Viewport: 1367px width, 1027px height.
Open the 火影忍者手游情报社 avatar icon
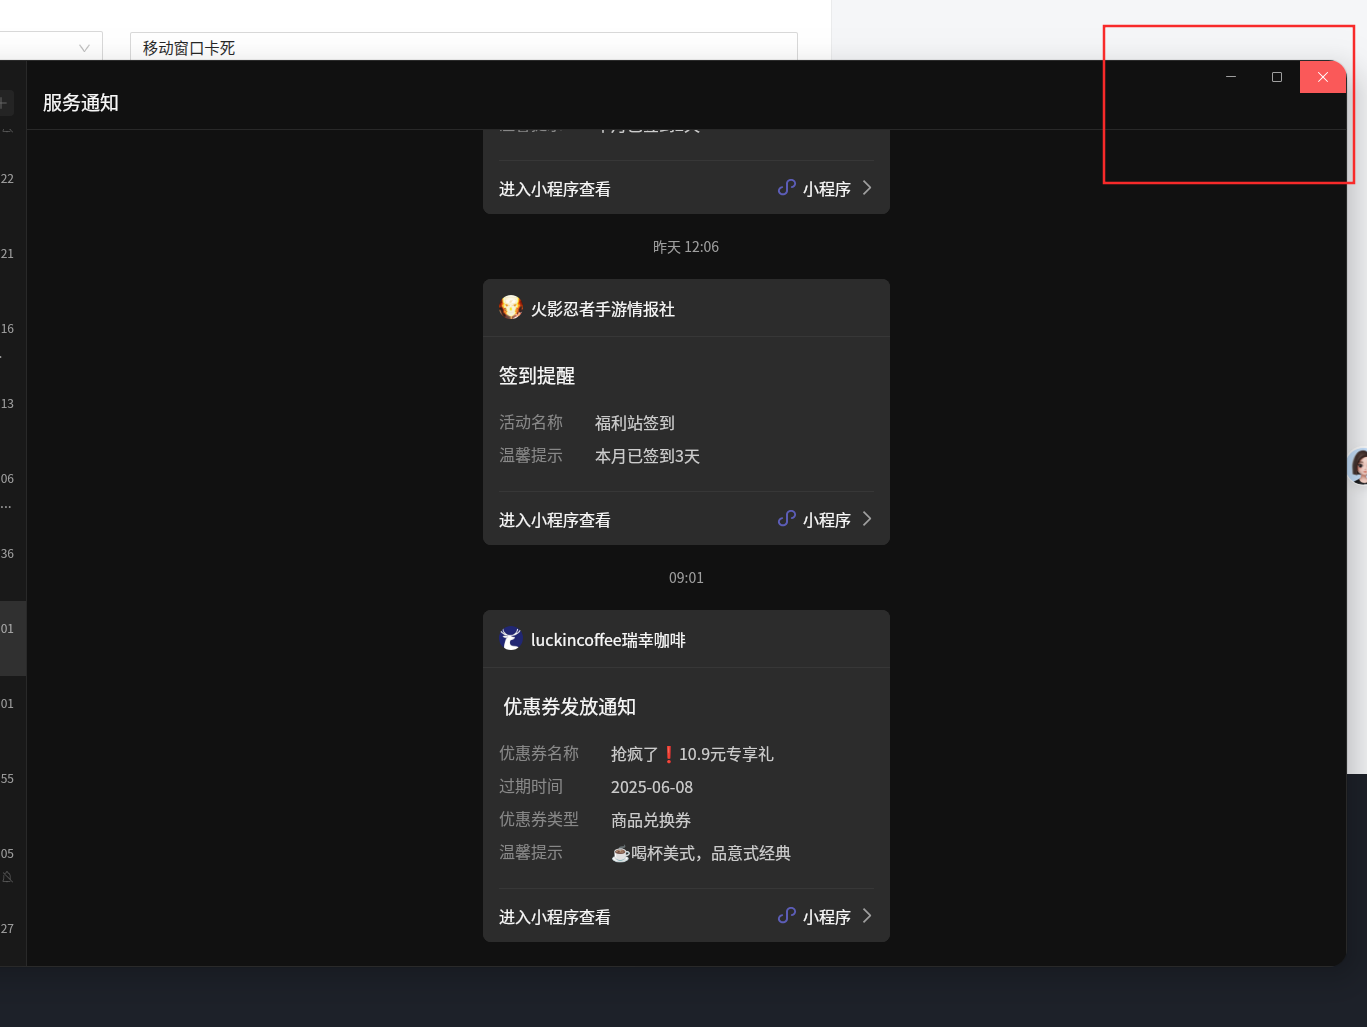tap(511, 308)
